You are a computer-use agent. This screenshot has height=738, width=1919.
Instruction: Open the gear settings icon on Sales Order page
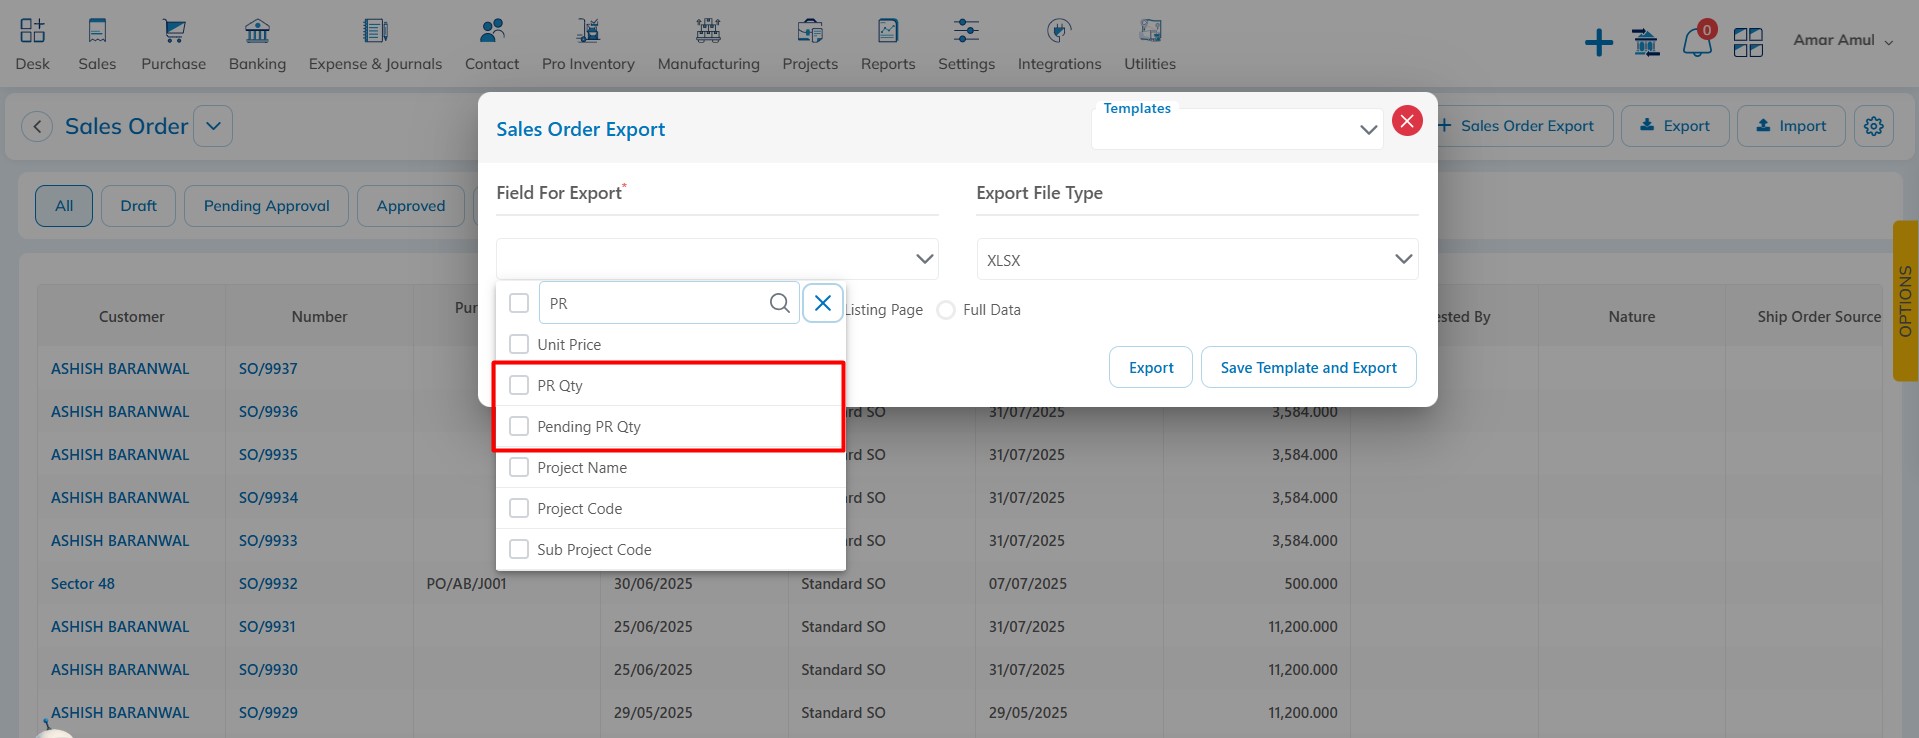click(x=1874, y=126)
